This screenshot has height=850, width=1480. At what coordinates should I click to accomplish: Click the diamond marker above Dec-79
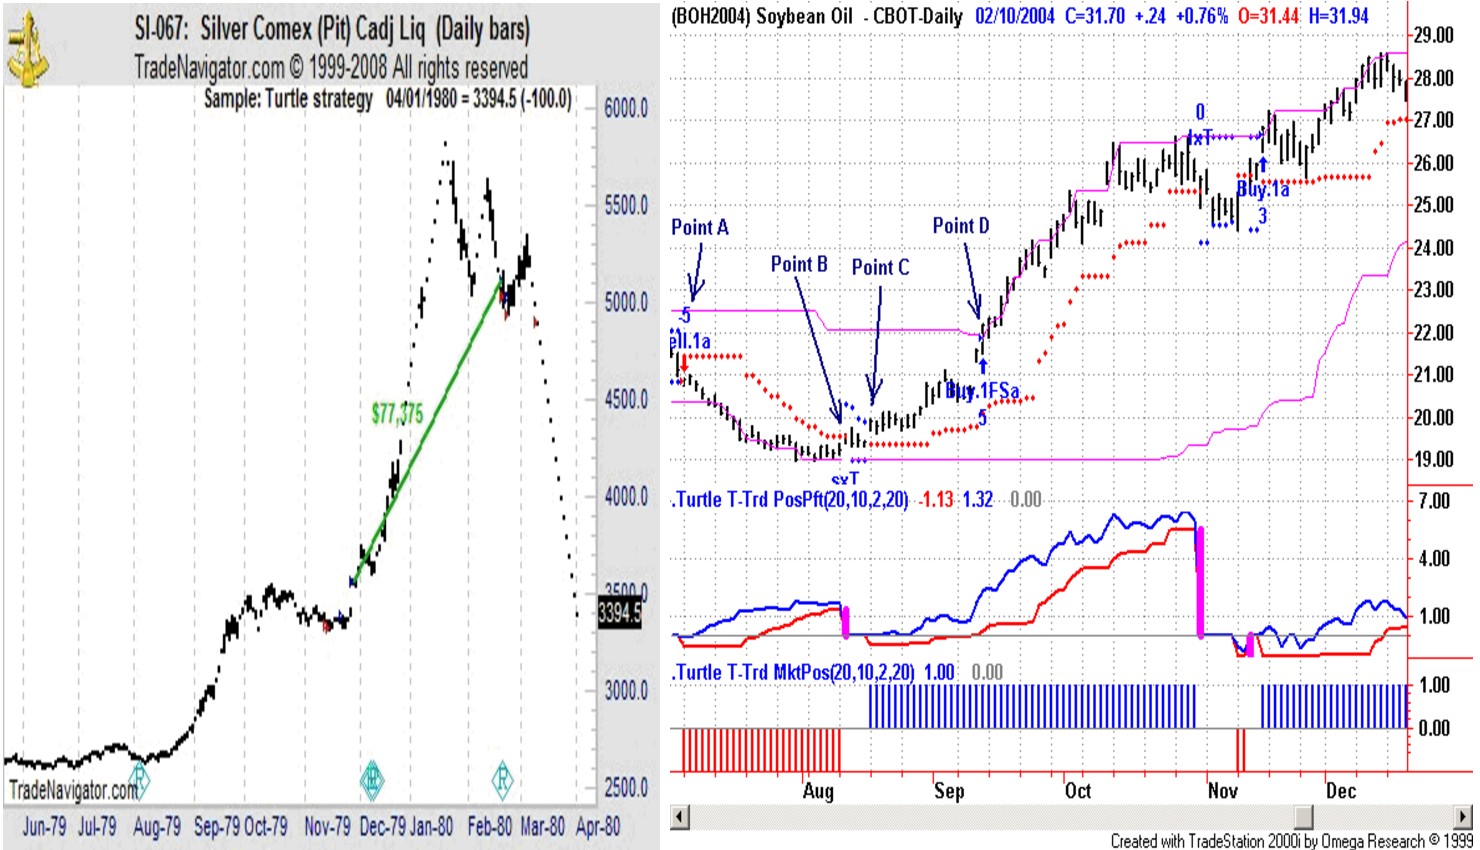click(372, 779)
